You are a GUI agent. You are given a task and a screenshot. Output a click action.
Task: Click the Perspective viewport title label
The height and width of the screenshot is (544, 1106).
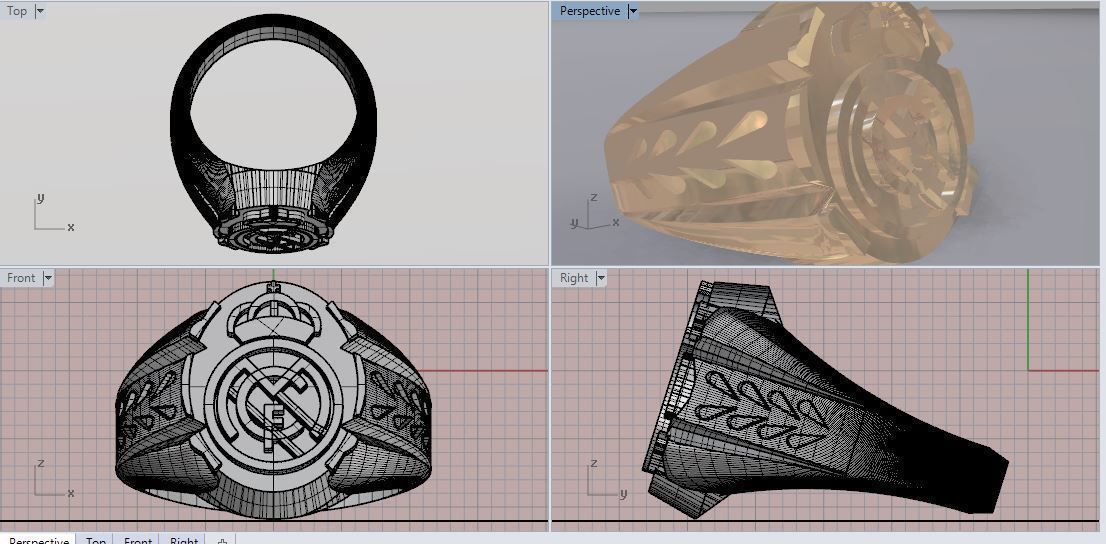click(x=590, y=11)
